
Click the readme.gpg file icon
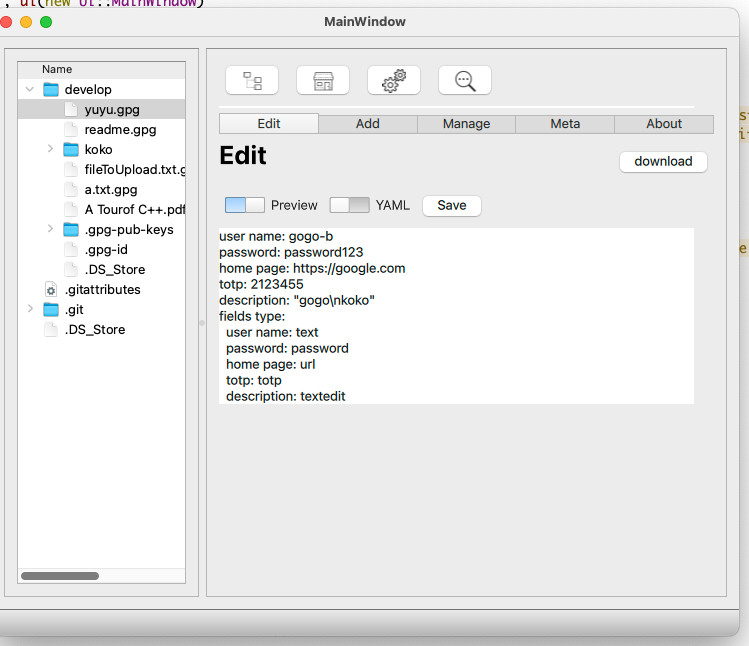click(71, 129)
